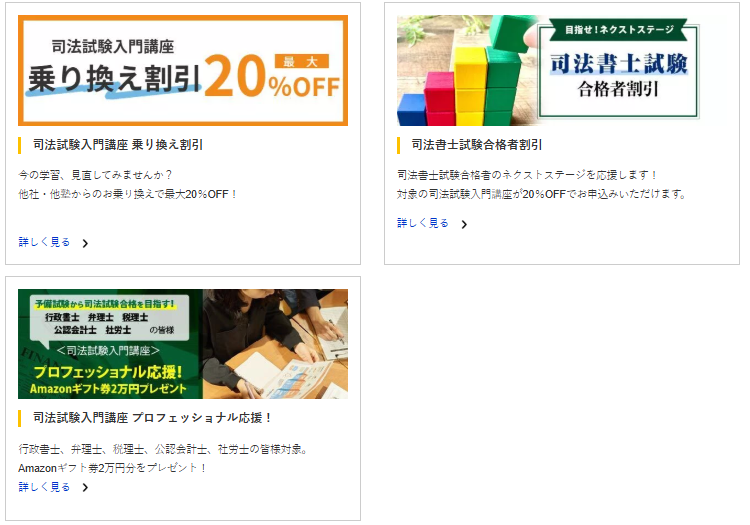Click the 司法書士試験 合格者割引 banner box
750x525 pixels.
click(x=618, y=72)
